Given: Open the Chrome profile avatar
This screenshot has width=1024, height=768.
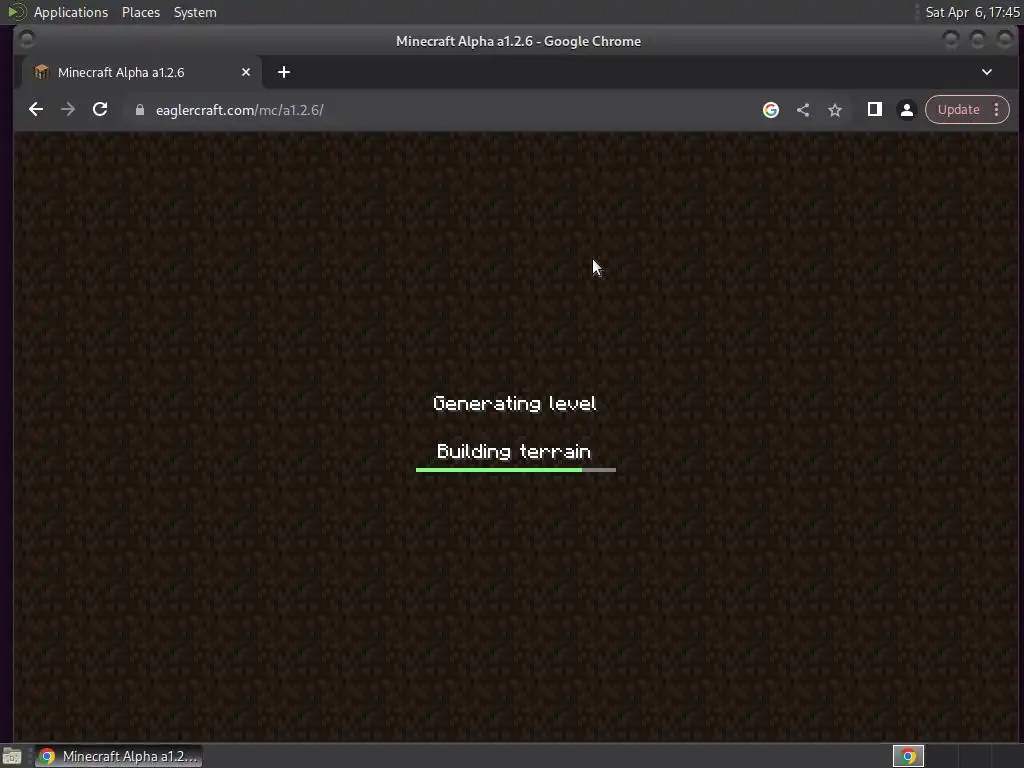Looking at the screenshot, I should (x=906, y=110).
